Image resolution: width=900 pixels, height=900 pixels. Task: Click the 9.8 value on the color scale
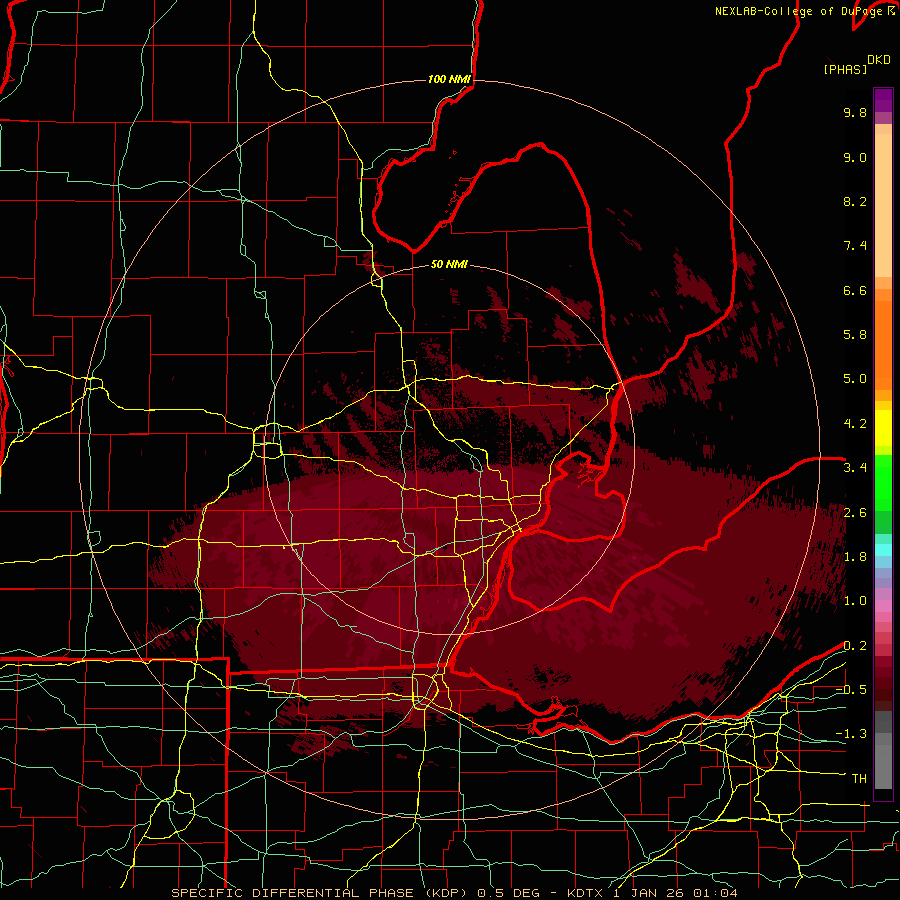(855, 112)
